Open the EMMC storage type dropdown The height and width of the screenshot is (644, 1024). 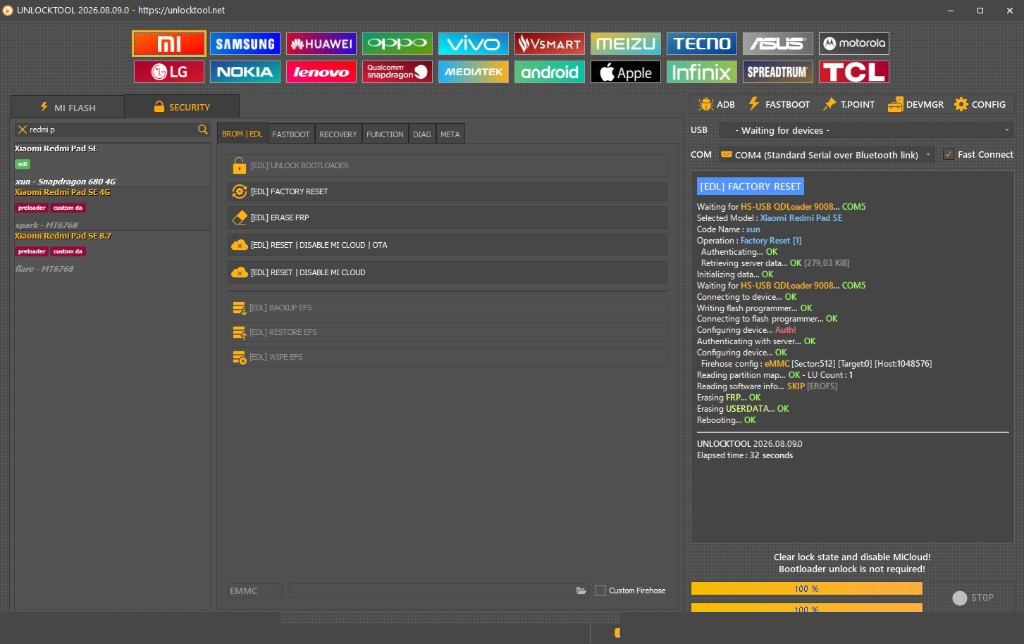[x=255, y=590]
